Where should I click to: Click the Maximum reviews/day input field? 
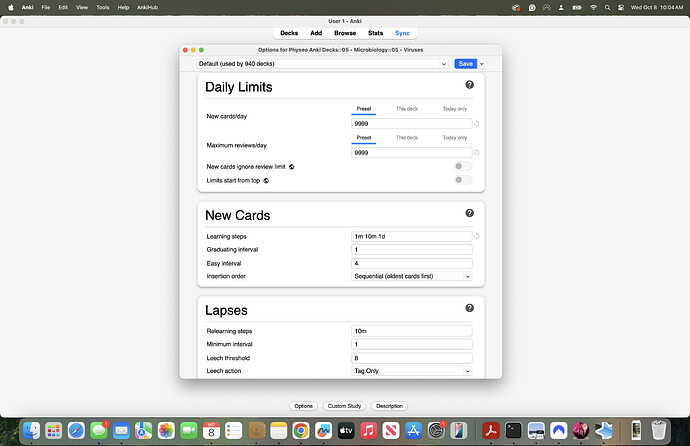pyautogui.click(x=412, y=153)
